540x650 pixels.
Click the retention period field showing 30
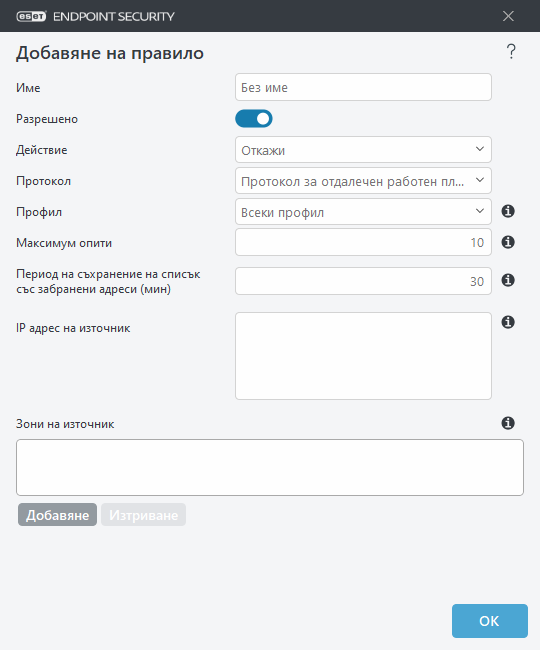pyautogui.click(x=363, y=281)
